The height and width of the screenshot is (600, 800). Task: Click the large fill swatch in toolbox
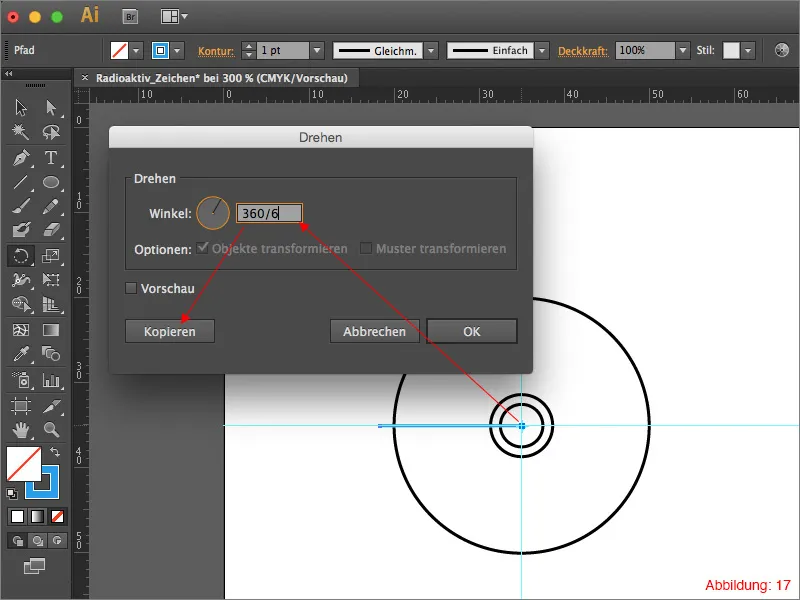click(x=23, y=464)
